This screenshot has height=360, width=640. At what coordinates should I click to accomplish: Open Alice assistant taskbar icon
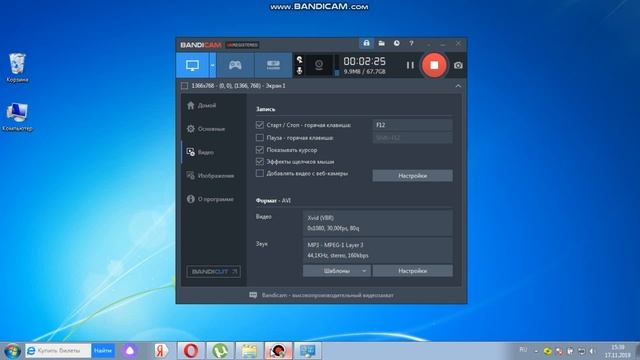pos(130,351)
